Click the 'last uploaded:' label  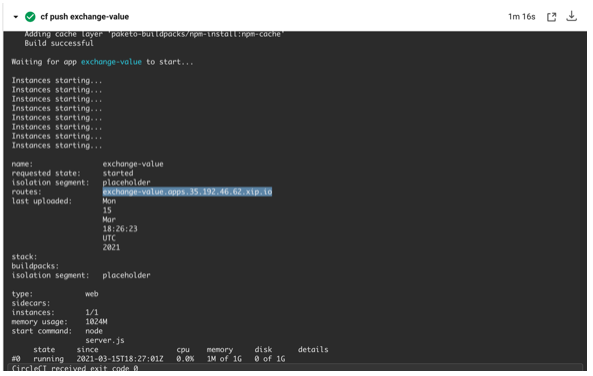(42, 201)
